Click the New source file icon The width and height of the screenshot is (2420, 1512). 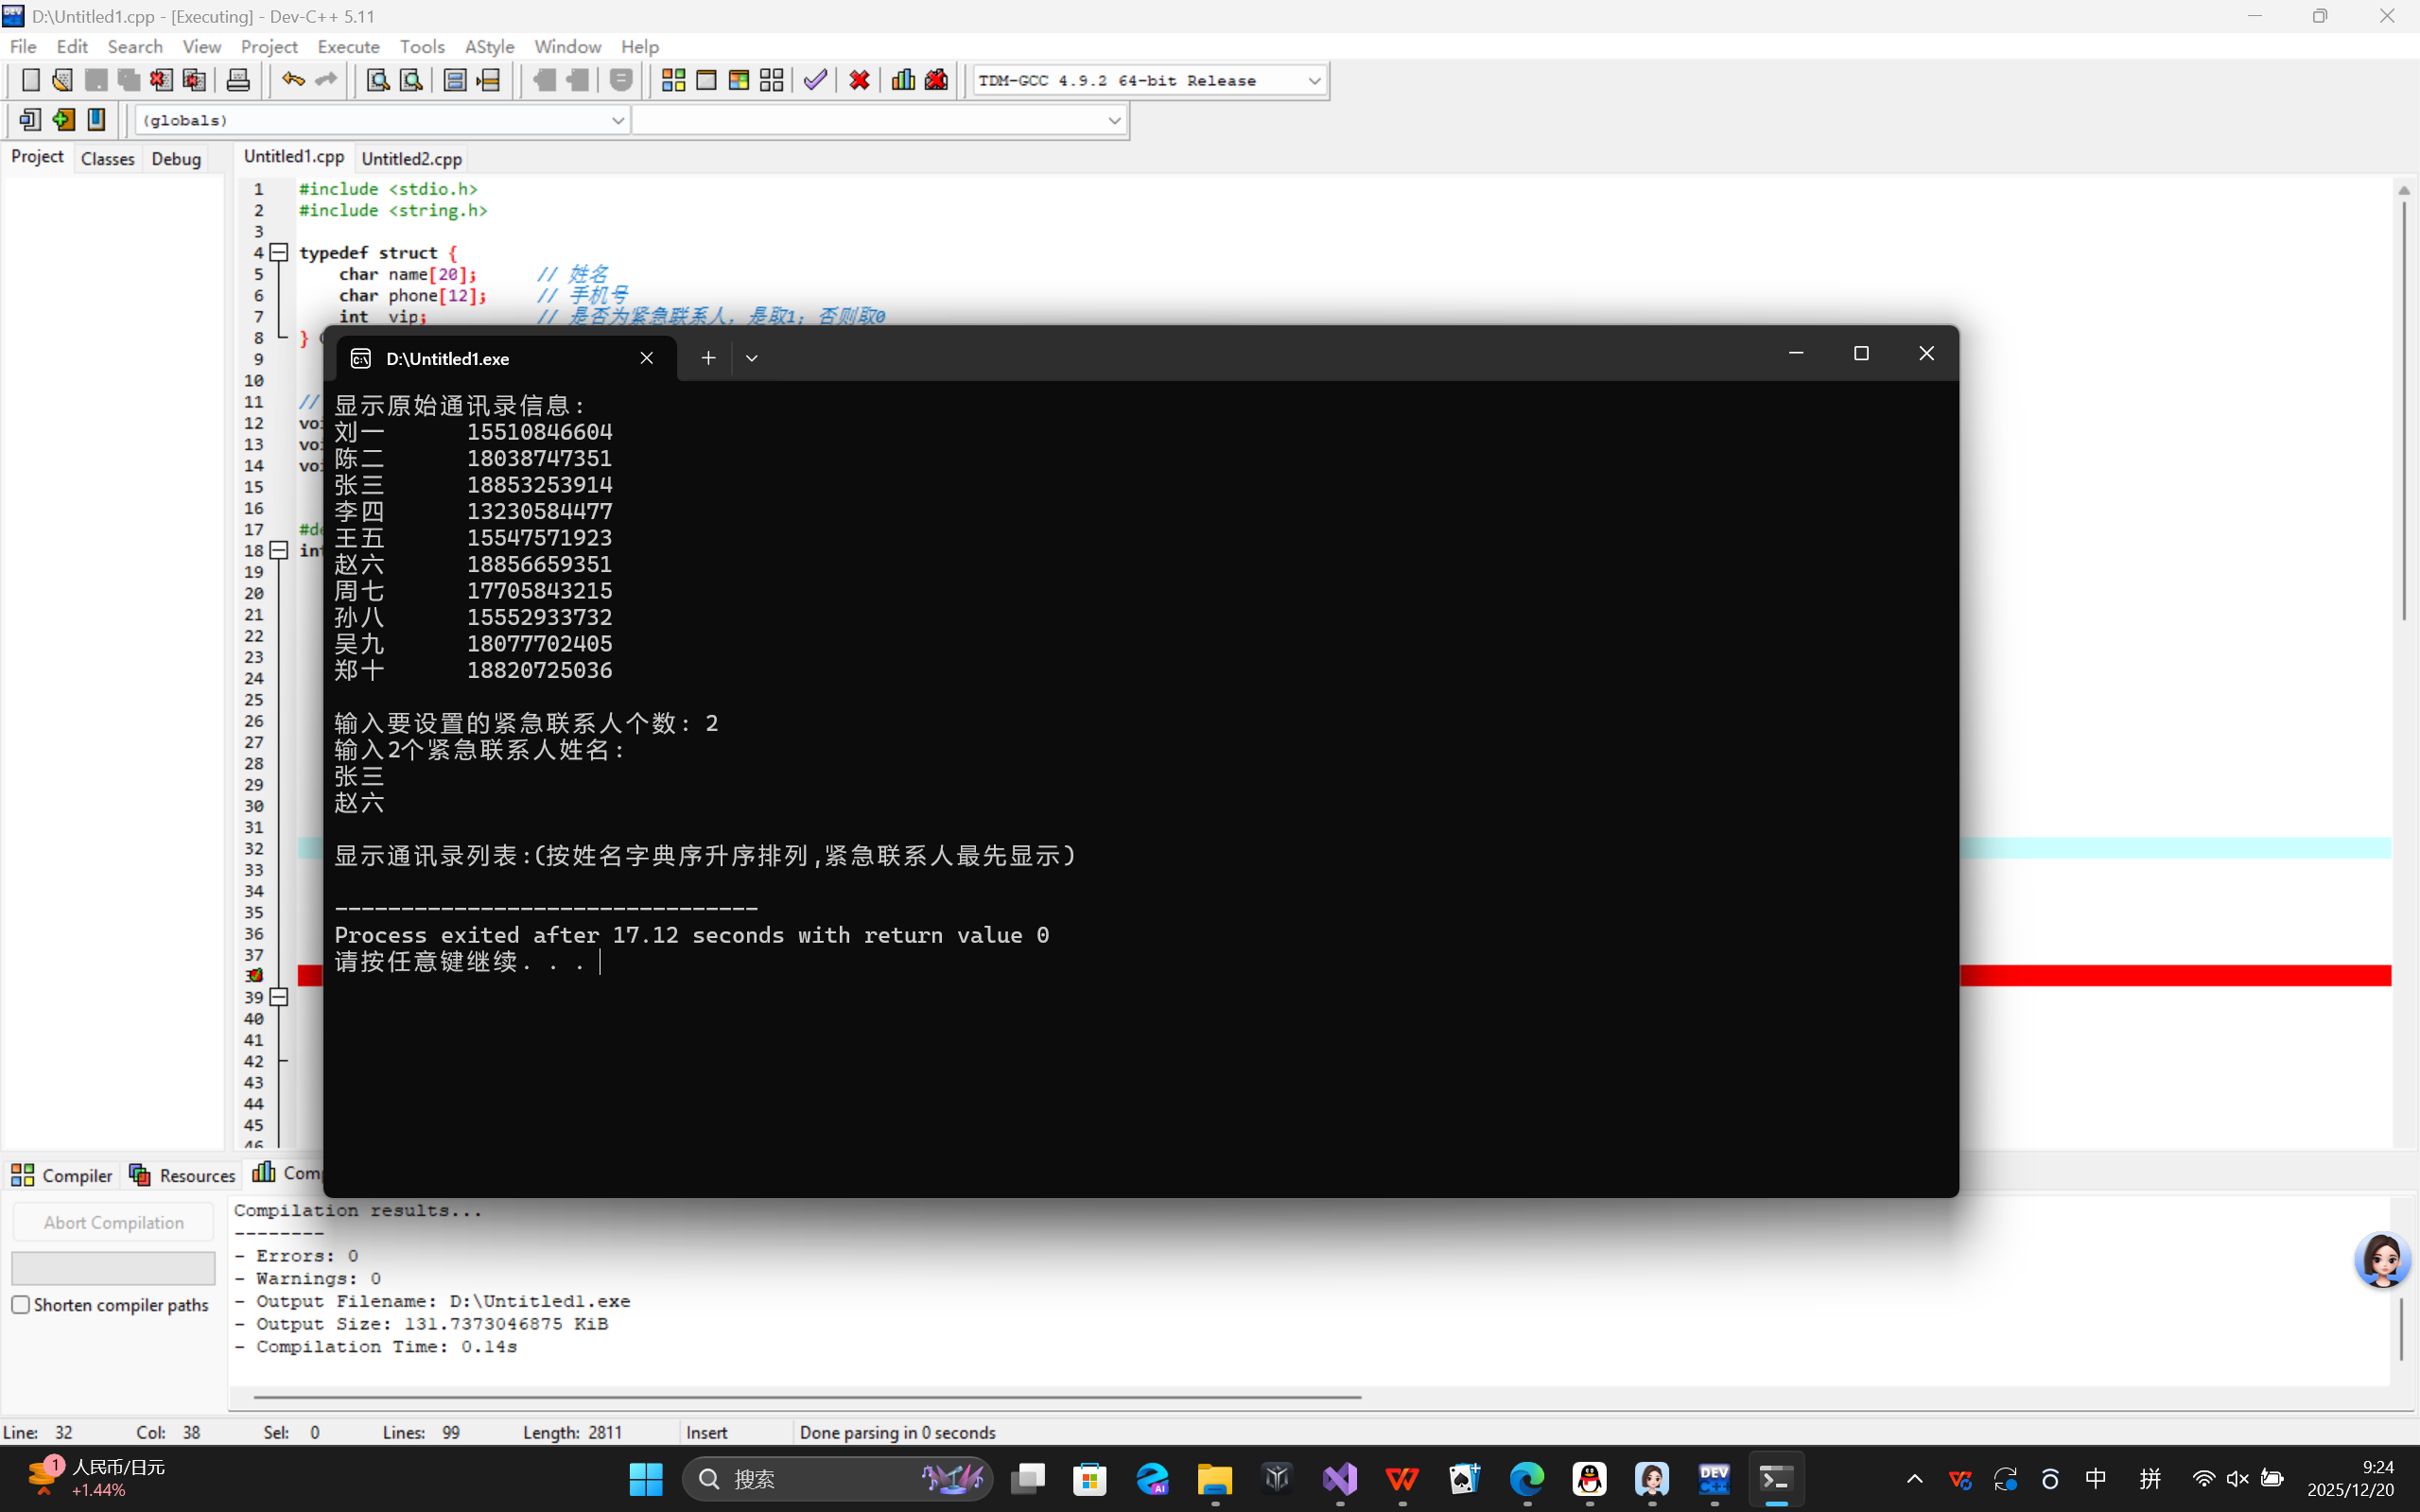pyautogui.click(x=30, y=80)
